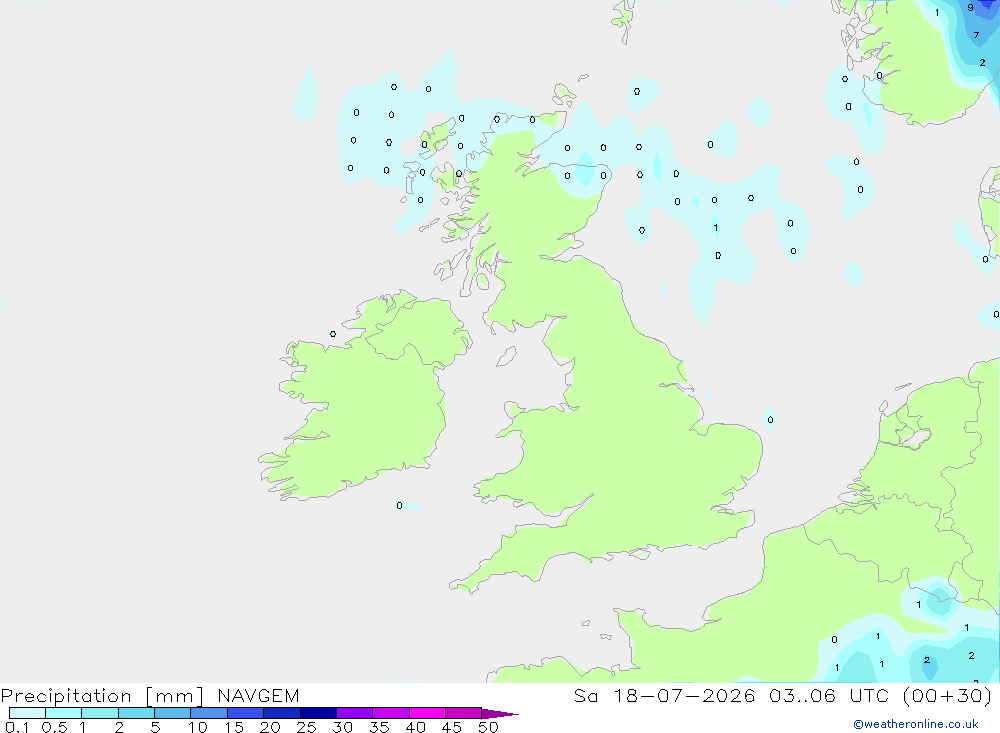This screenshot has height=733, width=1000.
Task: Select the 1–2 mm legend swatch
Action: tap(99, 713)
